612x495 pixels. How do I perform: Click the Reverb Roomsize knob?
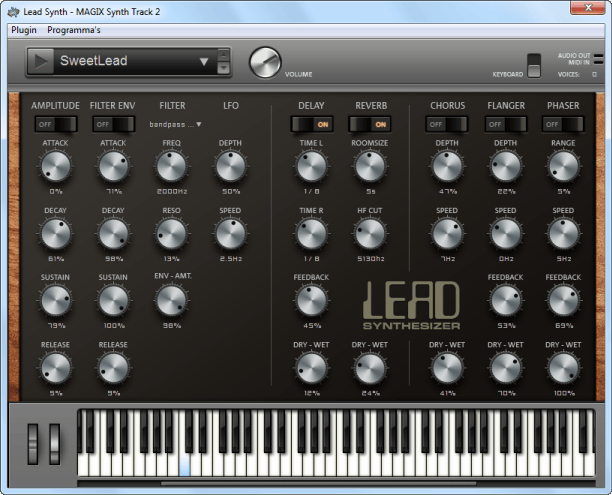pyautogui.click(x=370, y=166)
